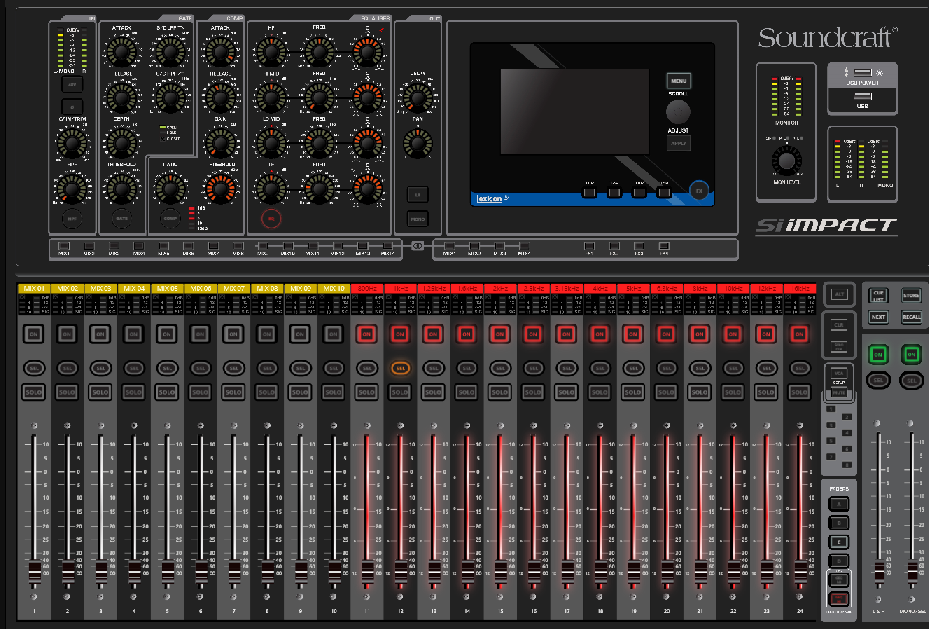Viewport: 929px width, 629px height.
Task: Click the GAIN/TRIM knob
Action: click(x=72, y=143)
